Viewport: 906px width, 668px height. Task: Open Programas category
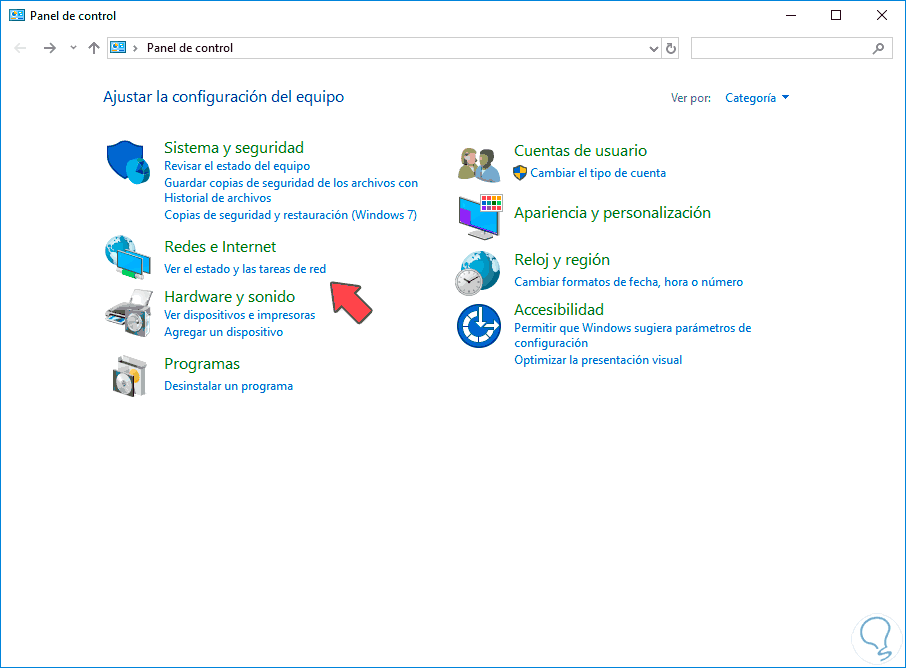pos(202,364)
